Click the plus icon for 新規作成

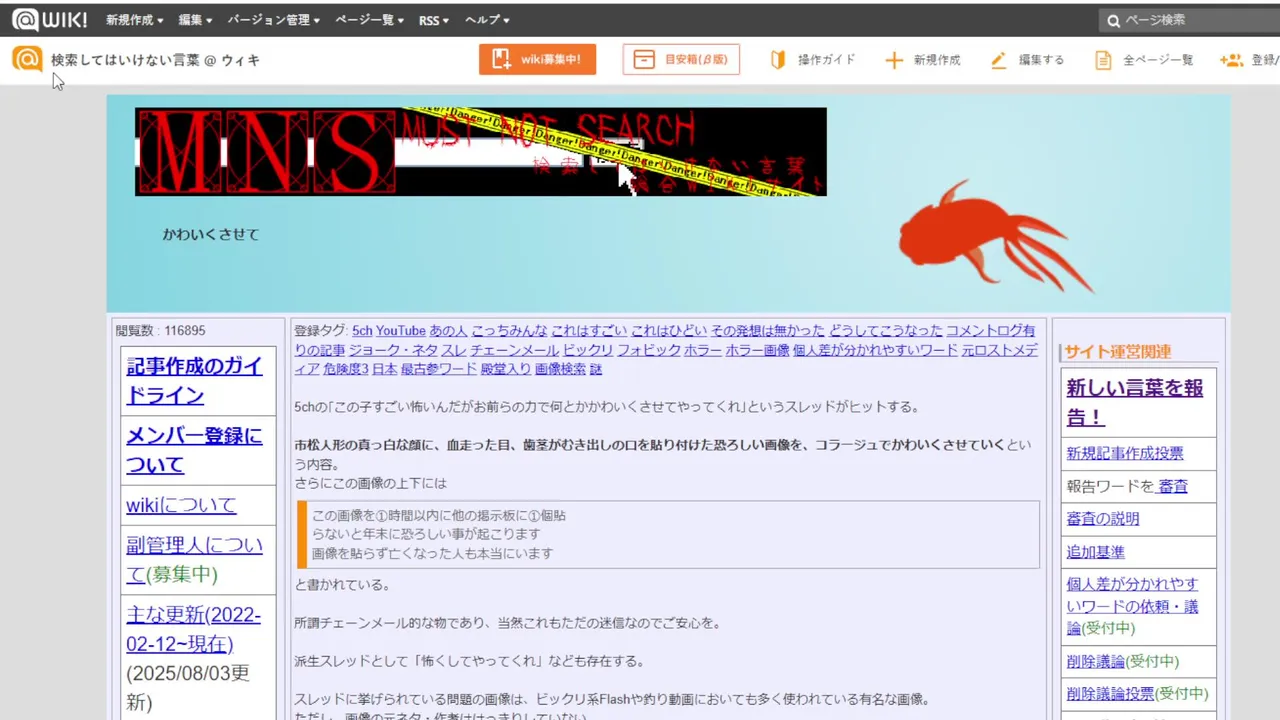894,60
